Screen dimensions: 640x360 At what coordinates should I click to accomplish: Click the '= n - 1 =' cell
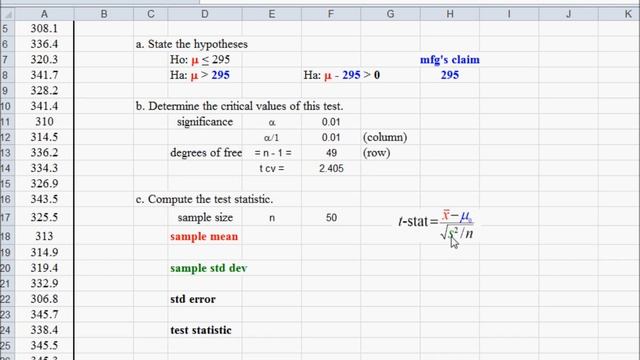pos(273,153)
